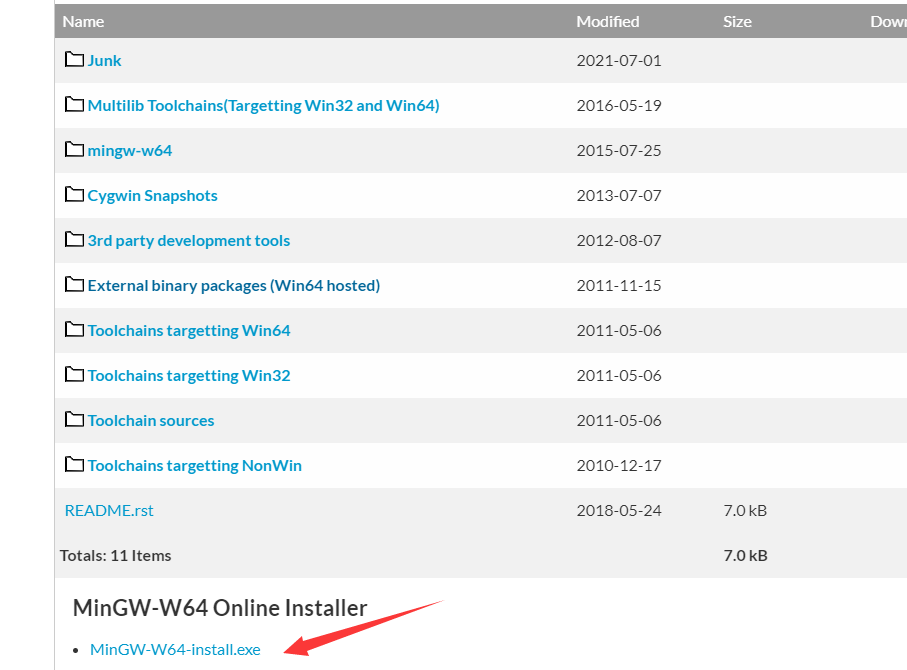Viewport: 907px width, 670px height.
Task: Click the date 2016-05-19
Action: 619,105
